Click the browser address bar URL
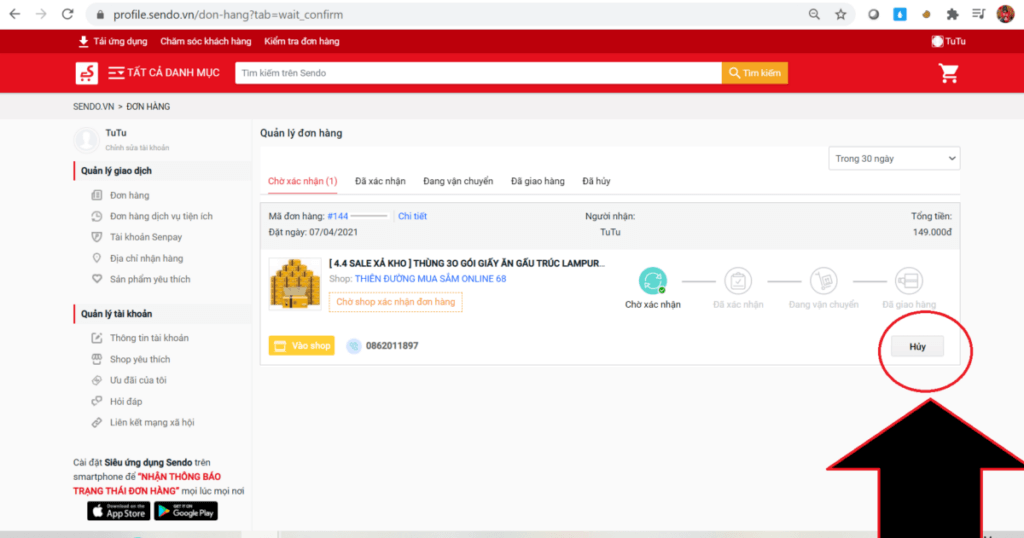The height and width of the screenshot is (538, 1024). pos(228,14)
